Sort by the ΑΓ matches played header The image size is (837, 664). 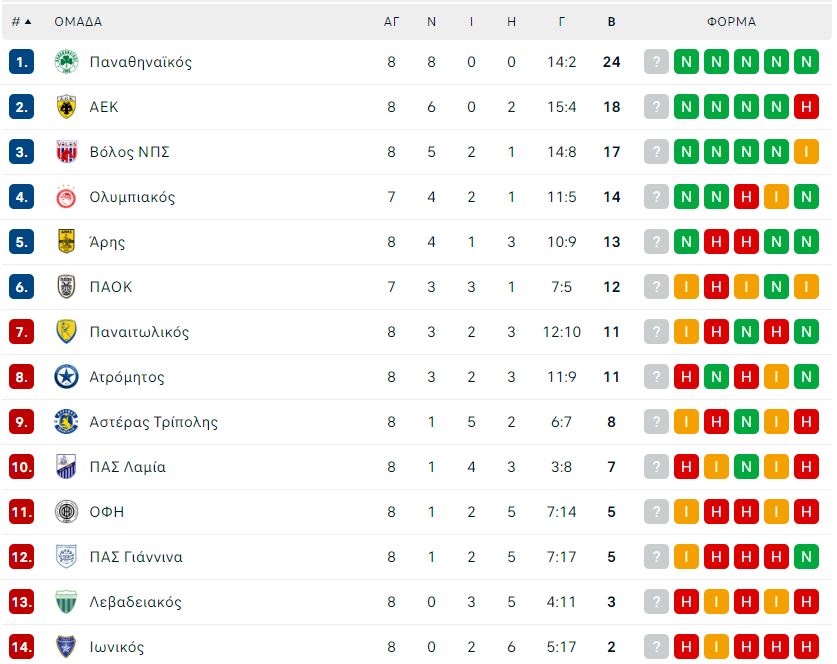391,22
